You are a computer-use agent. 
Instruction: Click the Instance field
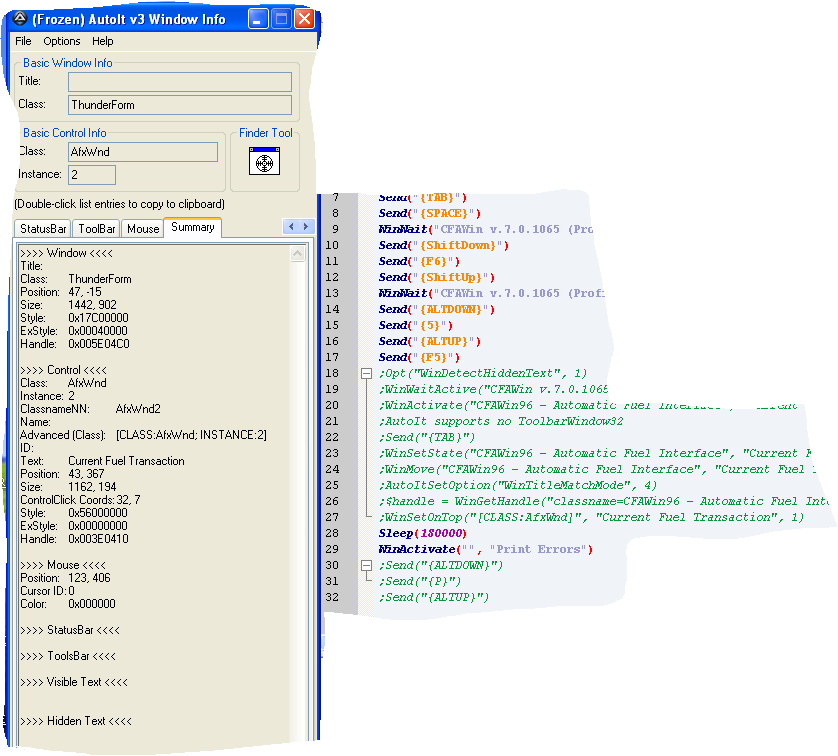92,175
